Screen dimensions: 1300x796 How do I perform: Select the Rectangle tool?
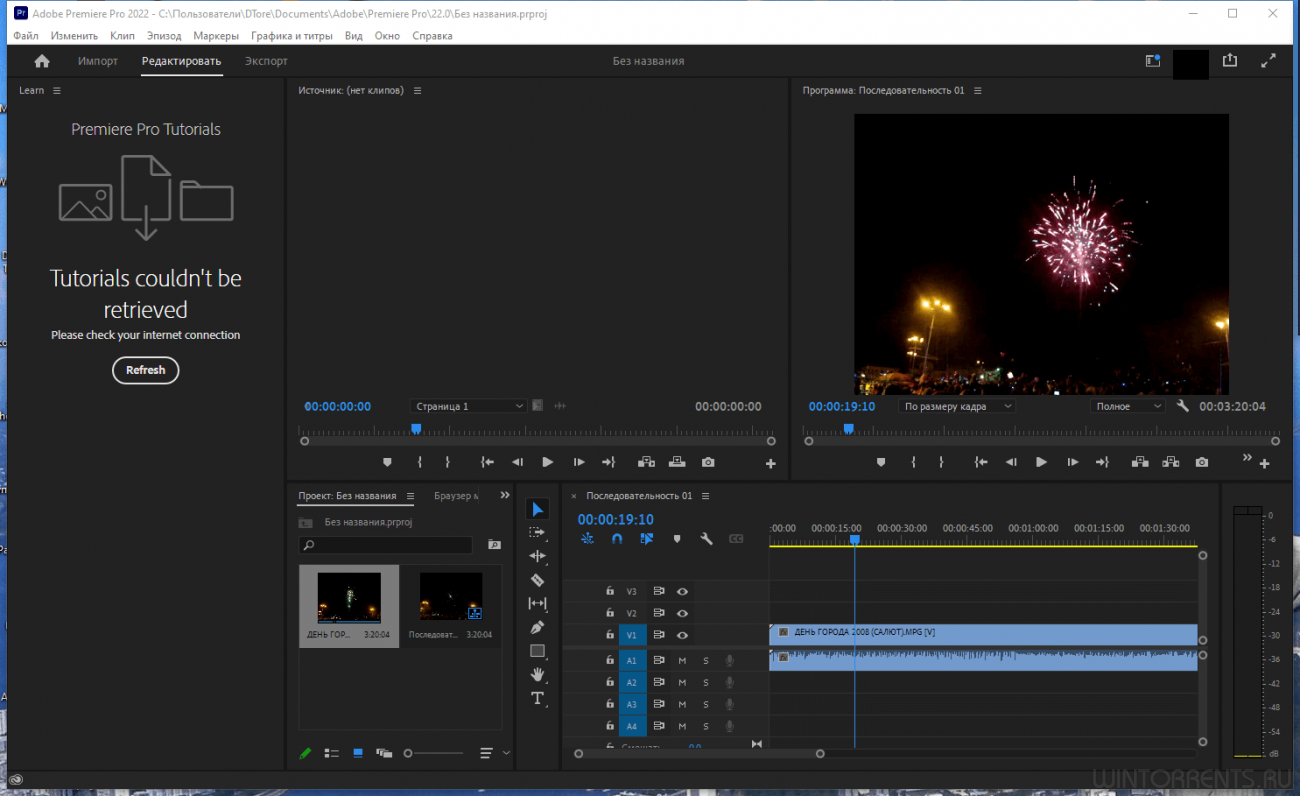pyautogui.click(x=537, y=651)
